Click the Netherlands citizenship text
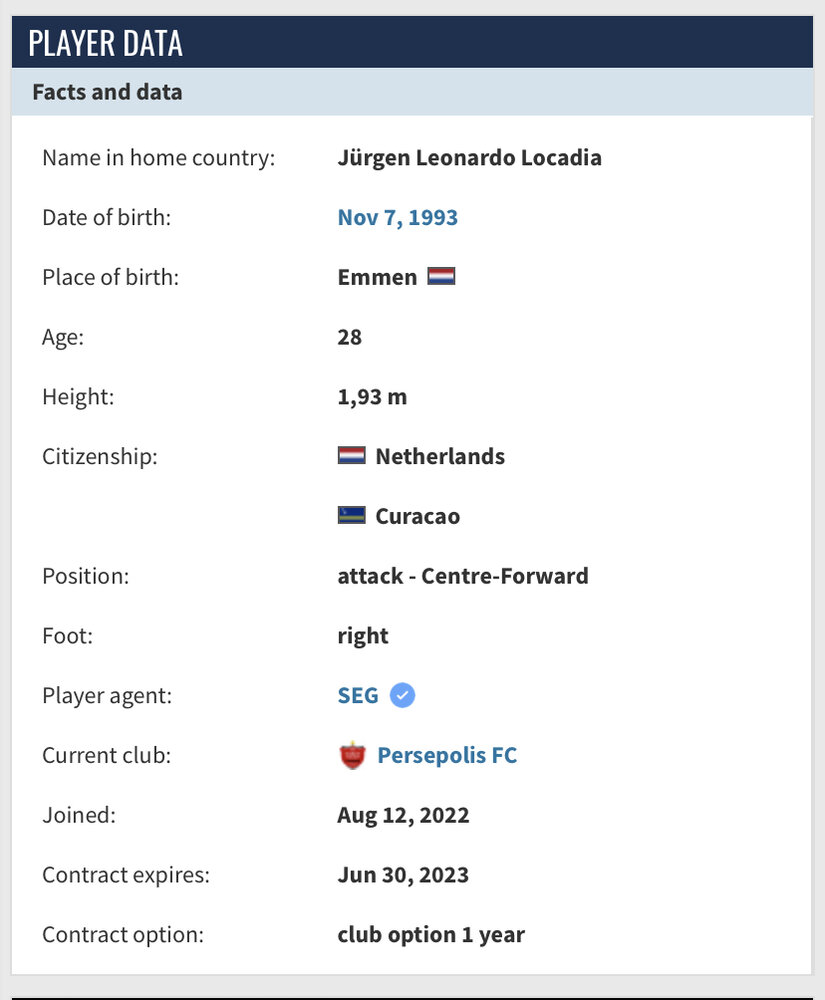 click(440, 456)
